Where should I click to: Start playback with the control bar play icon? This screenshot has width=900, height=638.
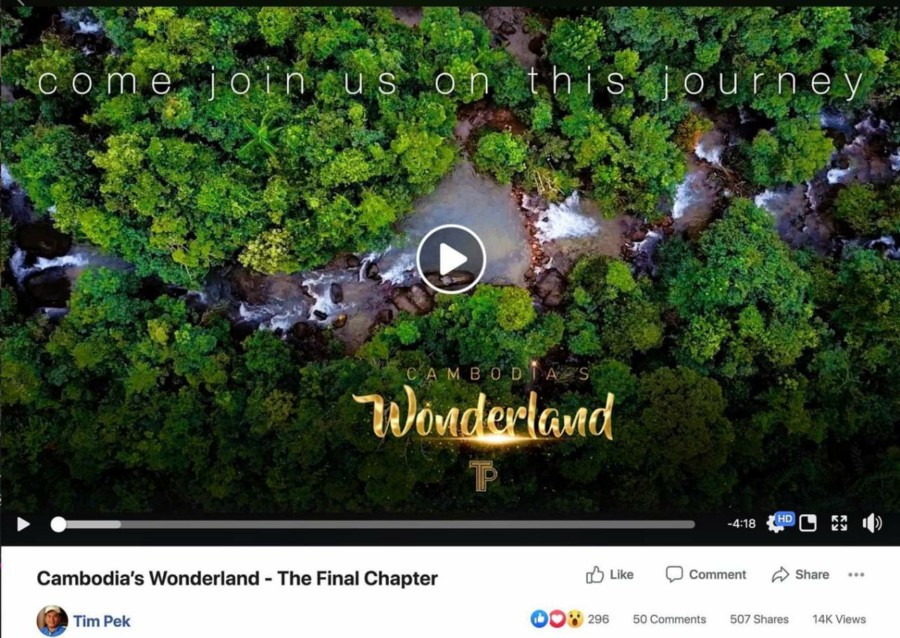point(23,524)
